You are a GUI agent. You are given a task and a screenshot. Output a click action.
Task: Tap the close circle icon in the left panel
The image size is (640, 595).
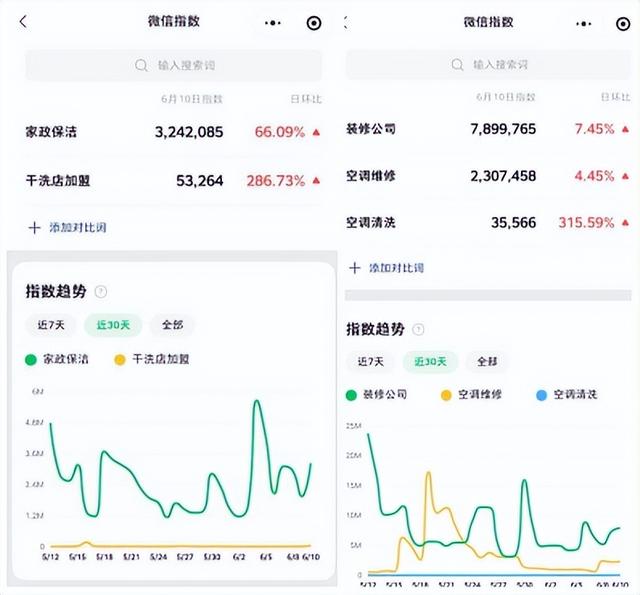314,22
